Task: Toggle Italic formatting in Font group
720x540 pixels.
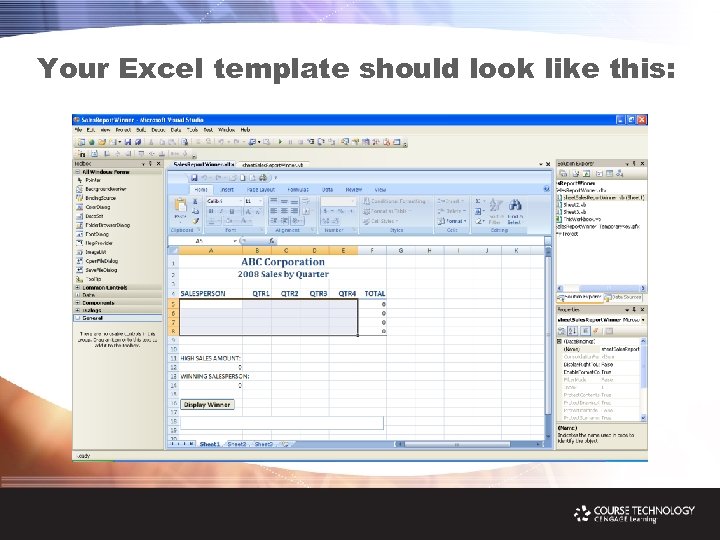Action: (221, 211)
